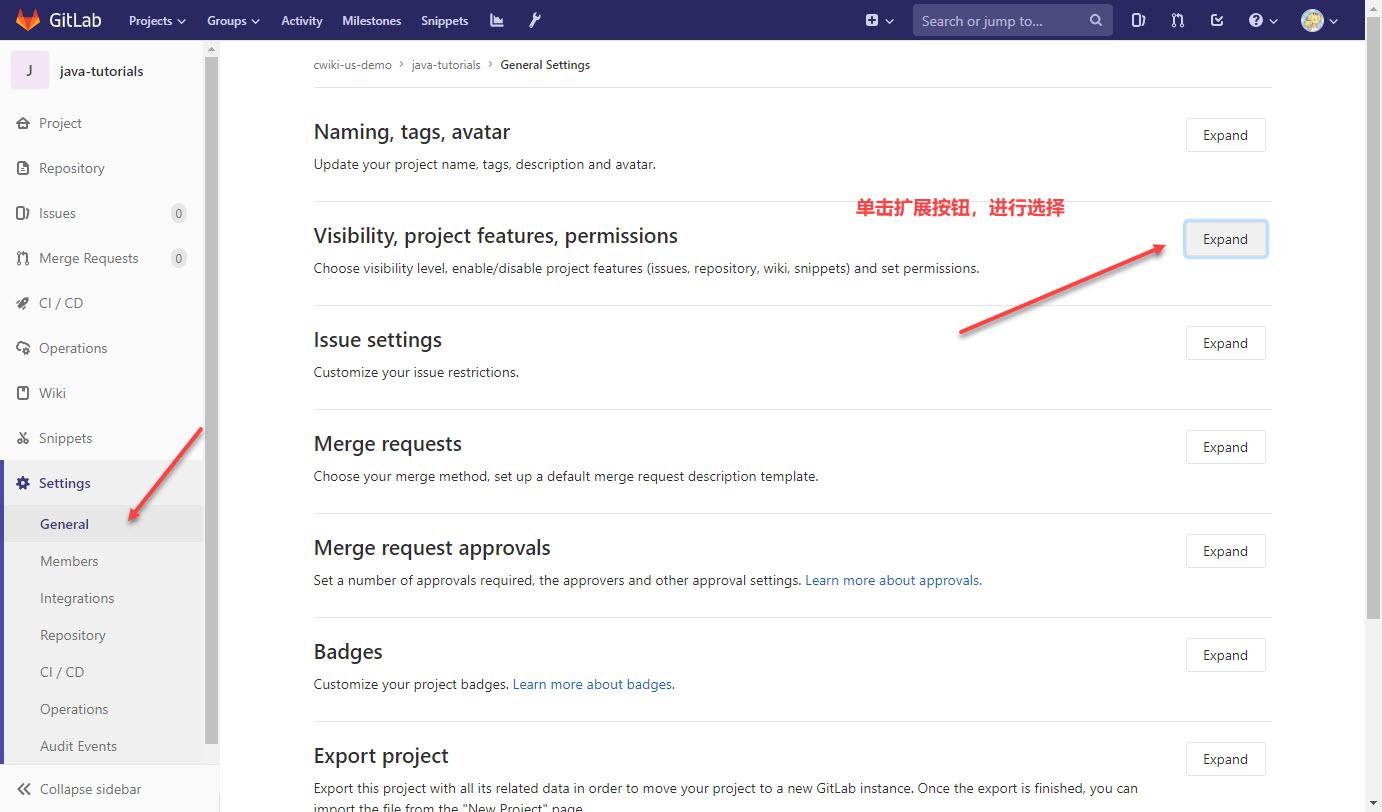1382x812 pixels.
Task: Open the new item plus dropdown
Action: pos(878,19)
